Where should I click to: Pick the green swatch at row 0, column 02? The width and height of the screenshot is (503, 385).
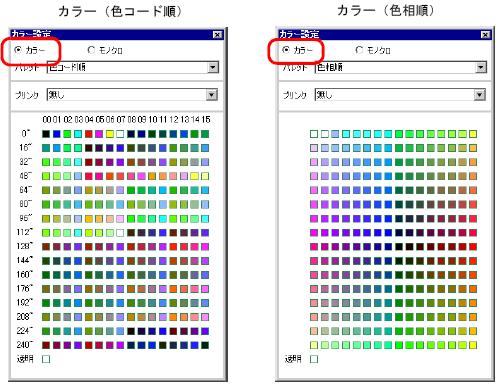(x=67, y=134)
